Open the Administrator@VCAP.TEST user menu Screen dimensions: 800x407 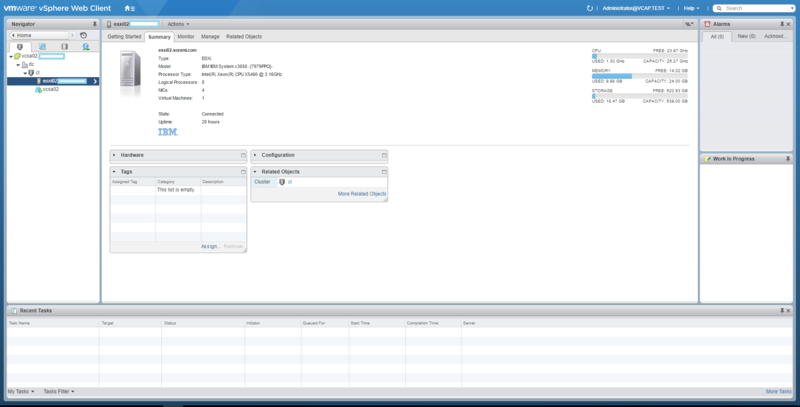(x=636, y=8)
